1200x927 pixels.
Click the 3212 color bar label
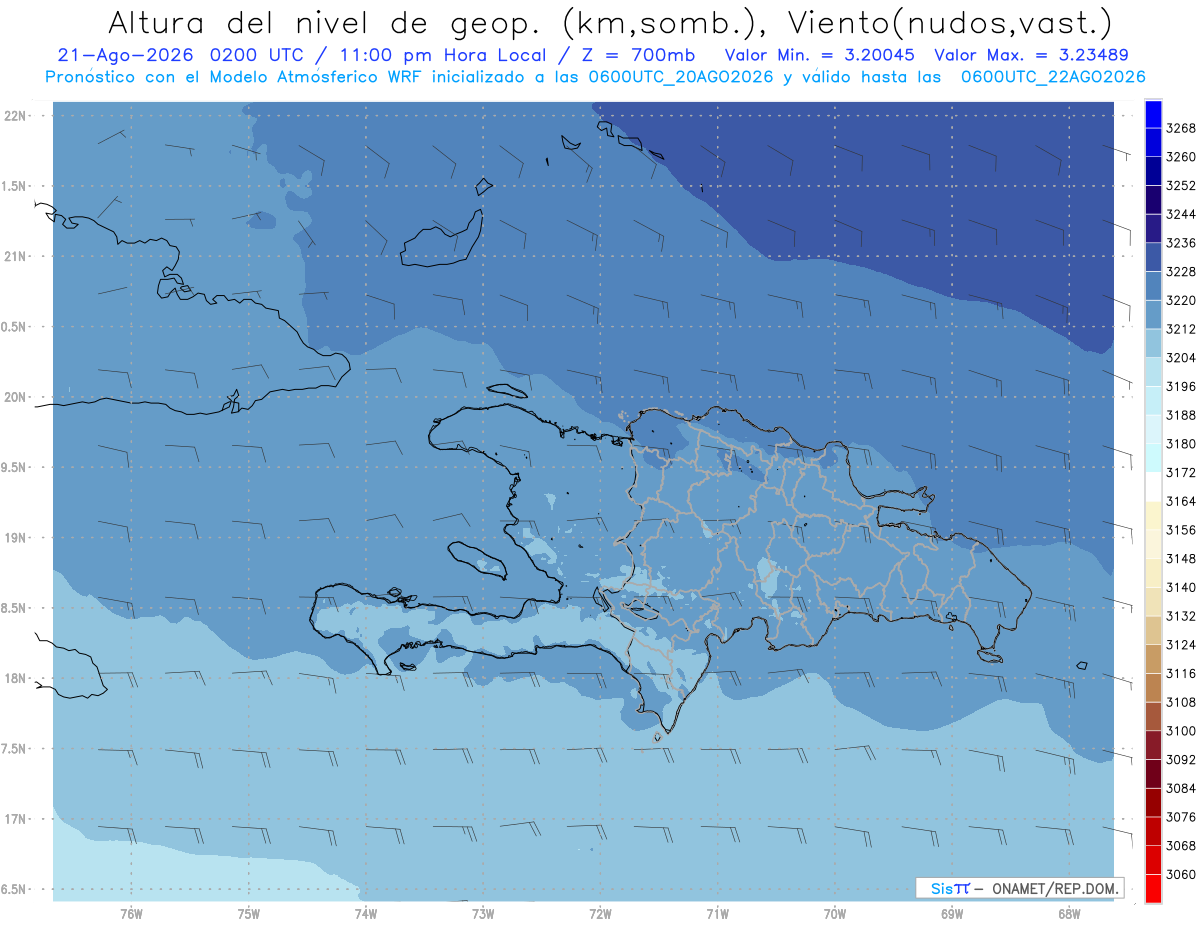tap(1181, 329)
